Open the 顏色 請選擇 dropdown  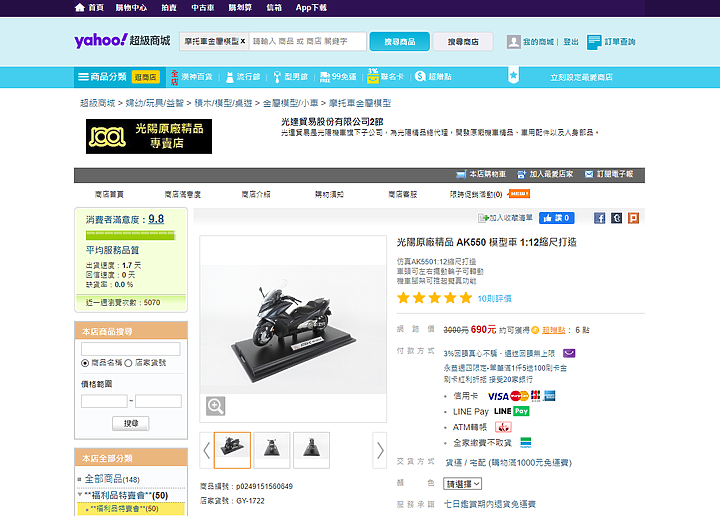462,484
